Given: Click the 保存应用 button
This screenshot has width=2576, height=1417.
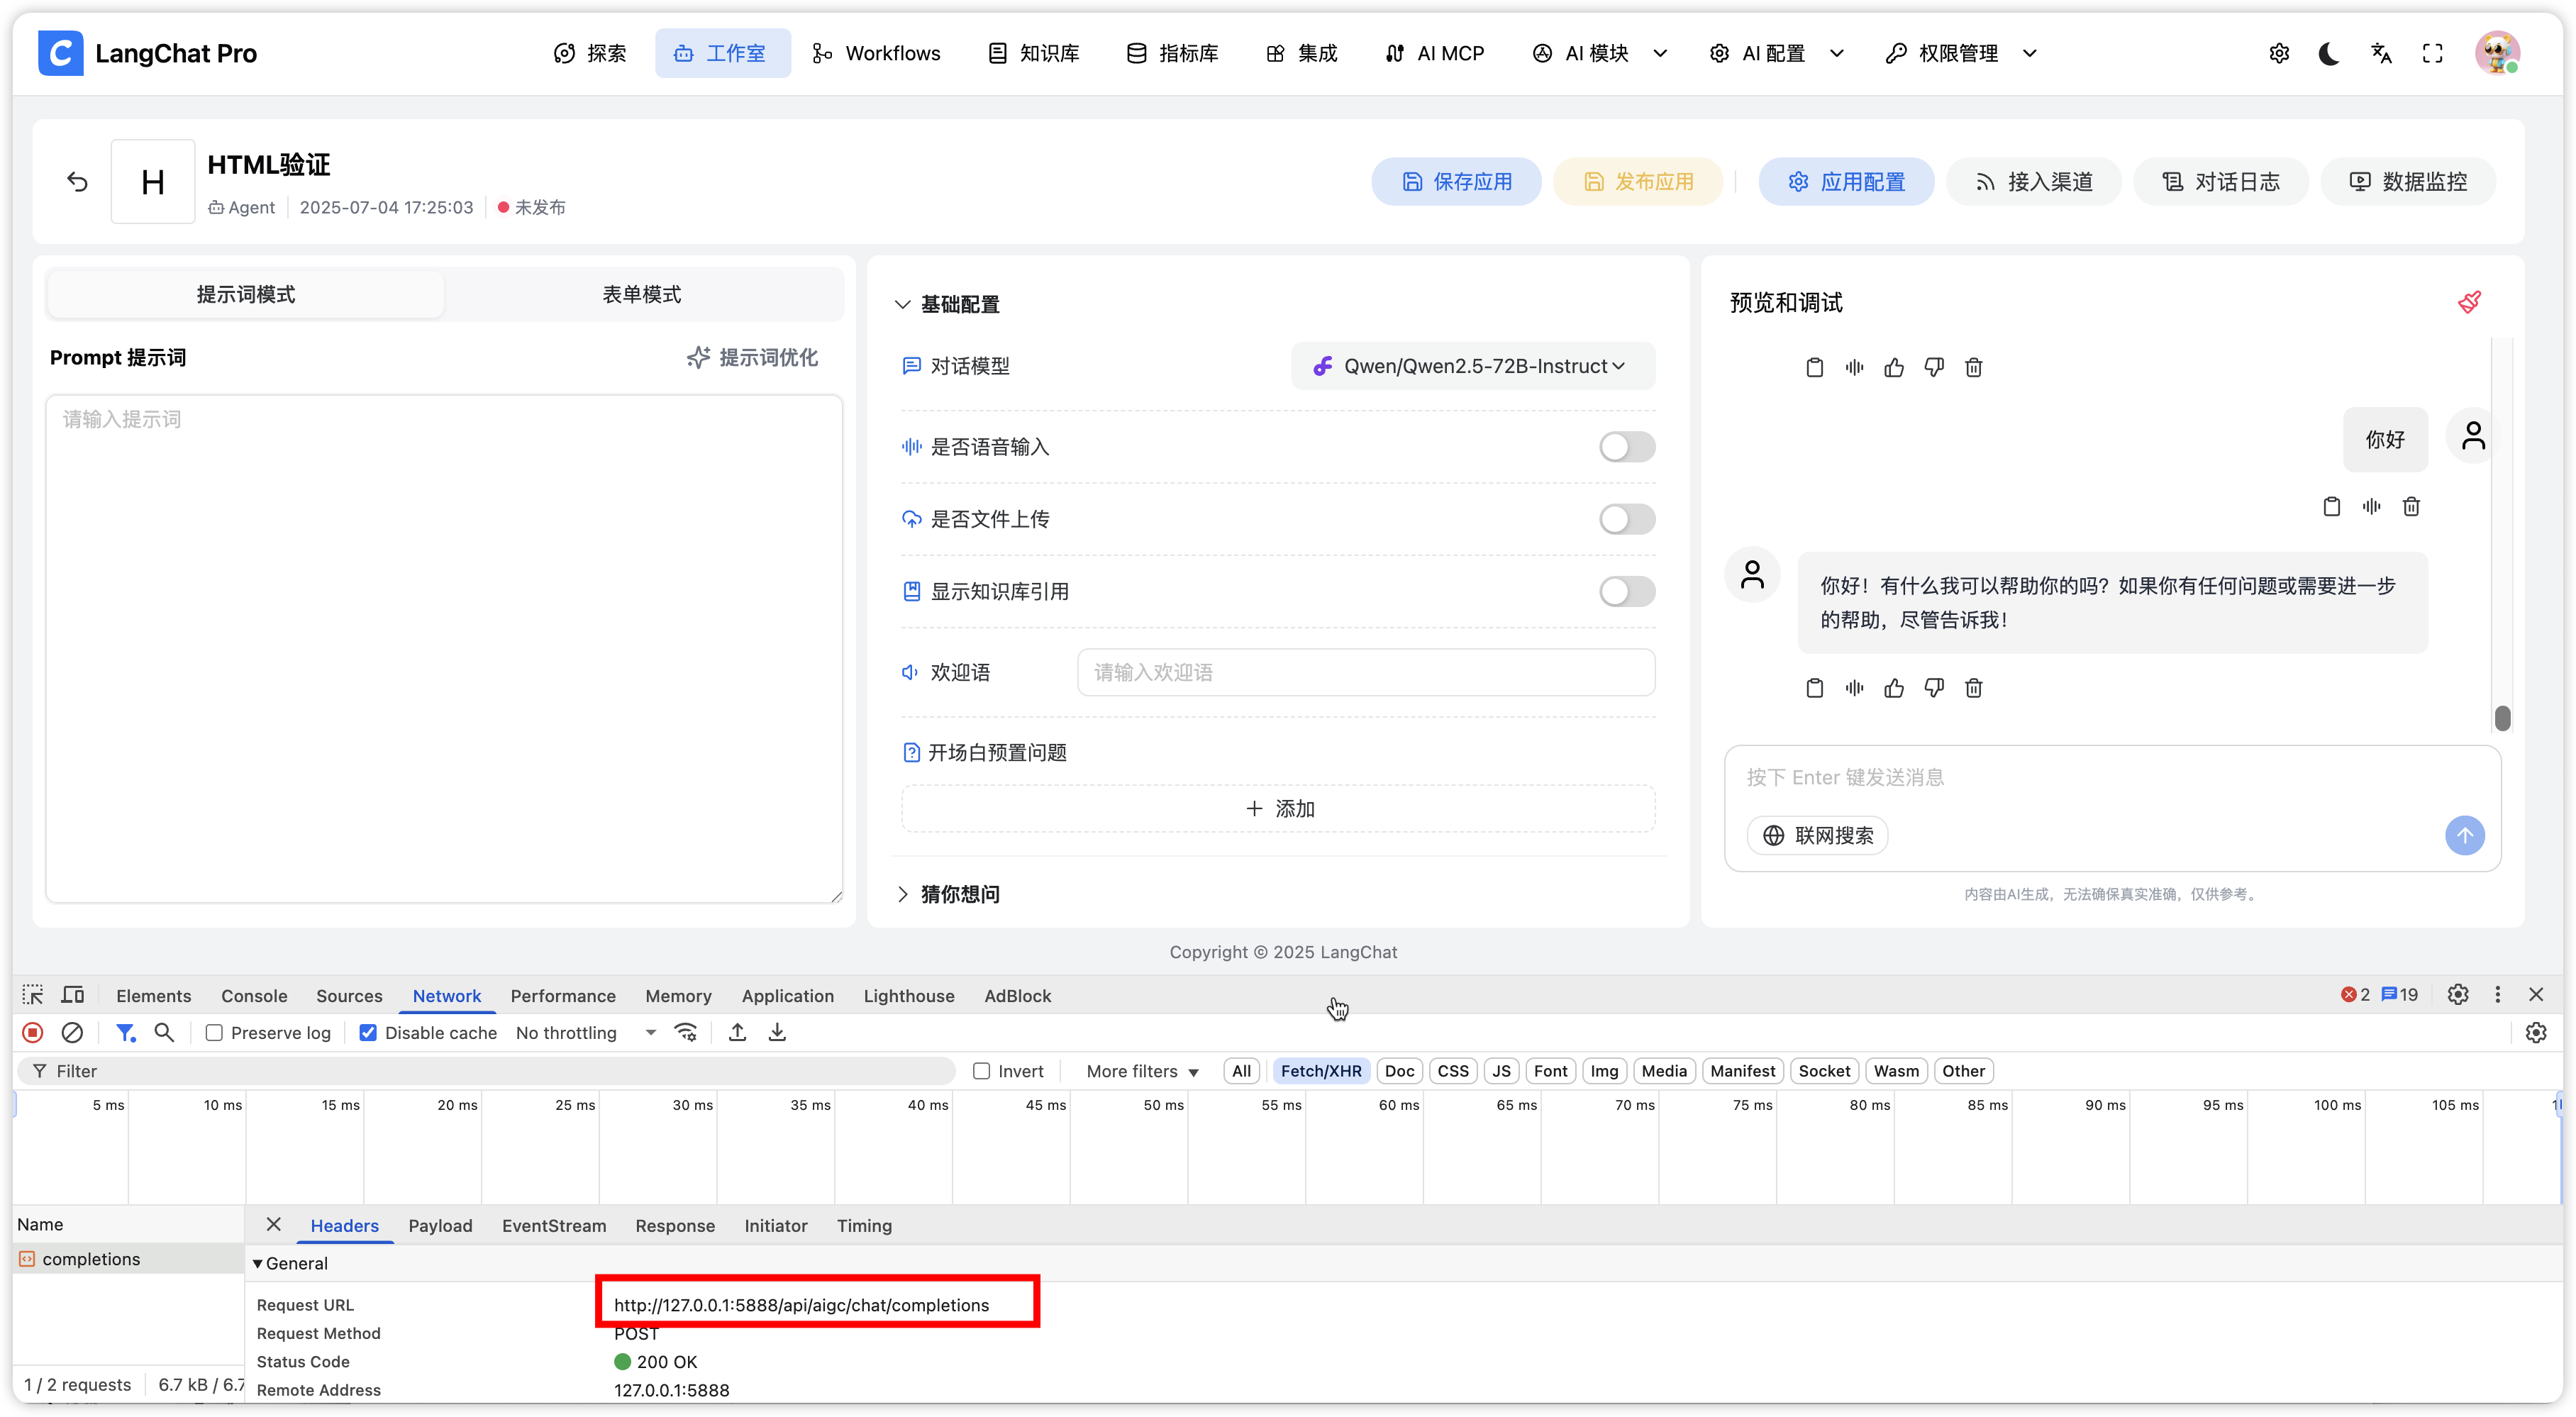Looking at the screenshot, I should tap(1456, 181).
